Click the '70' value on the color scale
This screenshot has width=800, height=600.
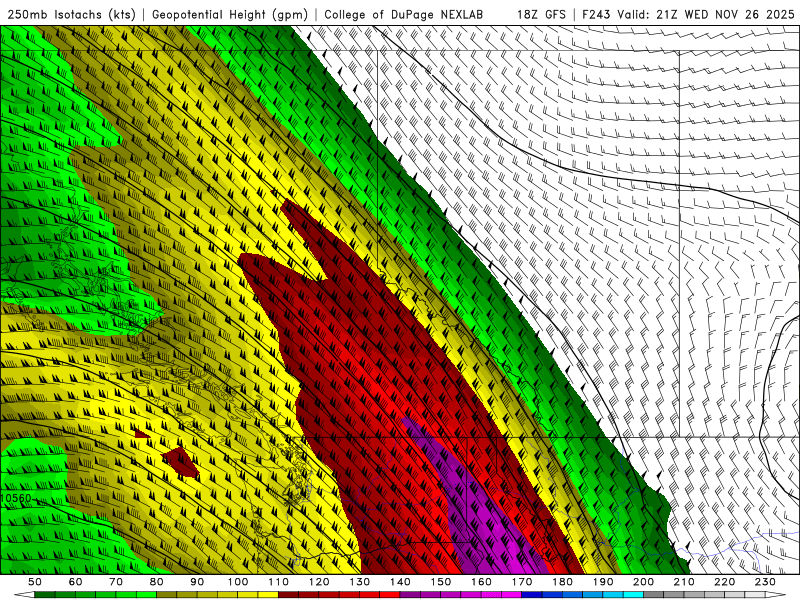tap(116, 582)
